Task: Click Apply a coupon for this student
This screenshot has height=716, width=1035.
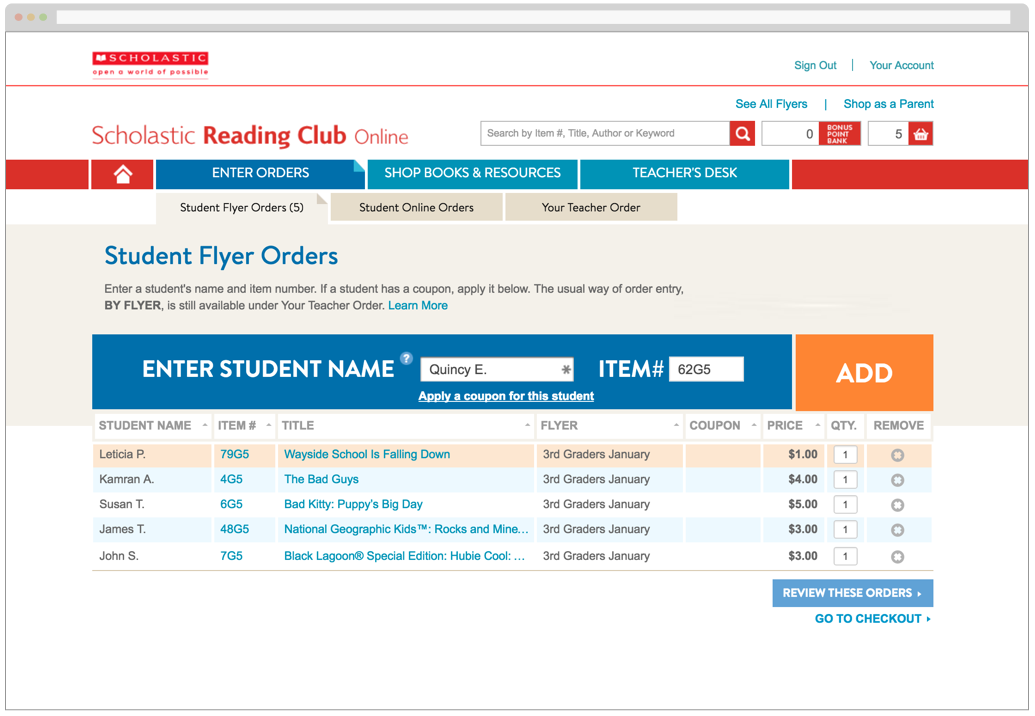Action: (x=506, y=396)
